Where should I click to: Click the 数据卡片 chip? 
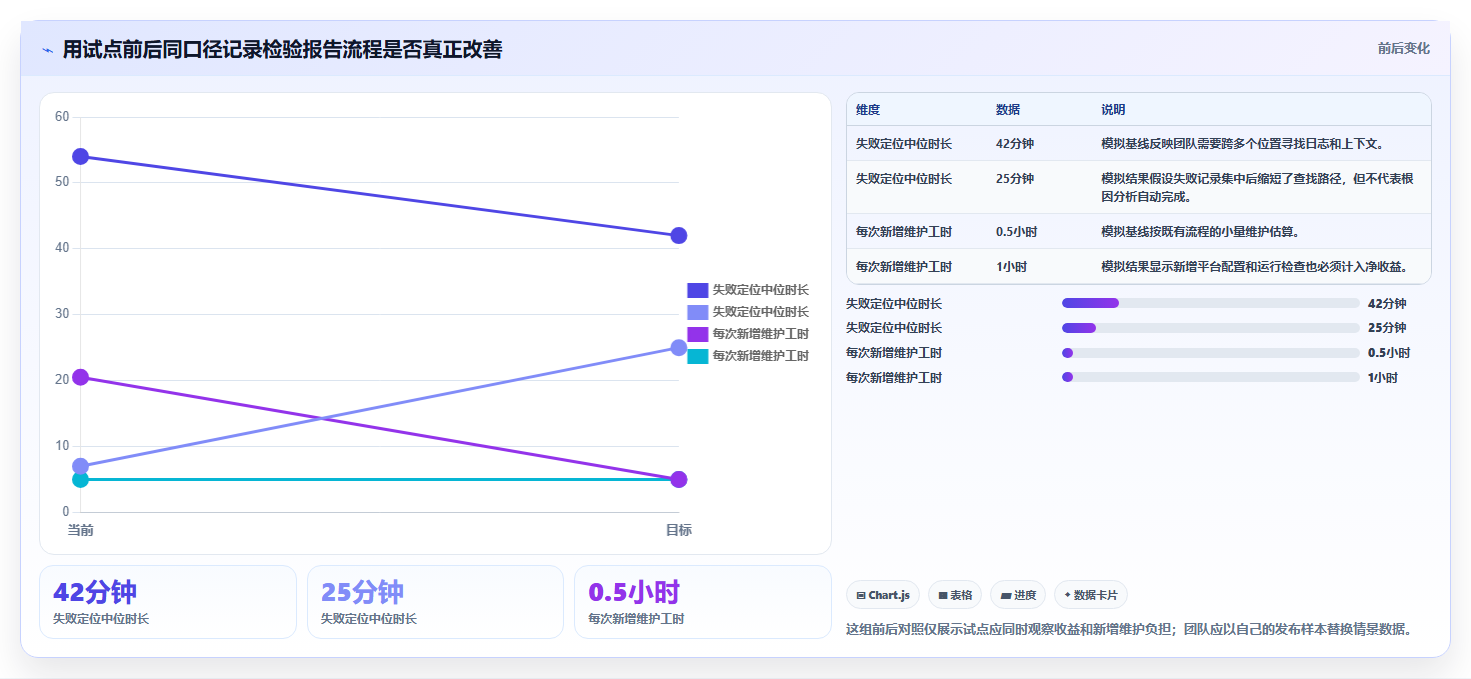[1090, 595]
